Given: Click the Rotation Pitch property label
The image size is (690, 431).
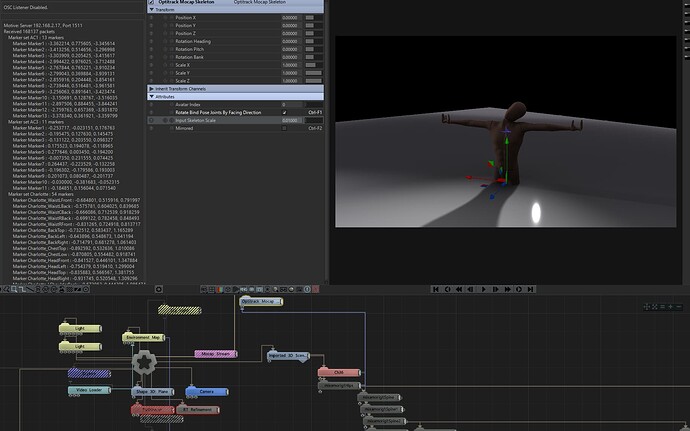Looking at the screenshot, I should (x=189, y=49).
